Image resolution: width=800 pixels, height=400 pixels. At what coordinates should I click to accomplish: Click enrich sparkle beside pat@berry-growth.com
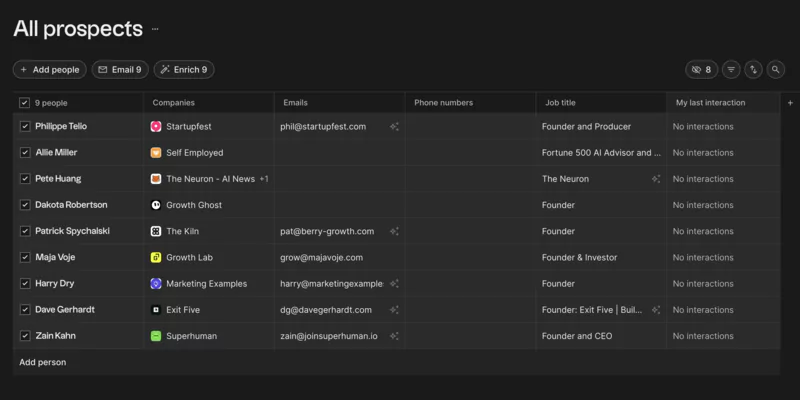[394, 231]
